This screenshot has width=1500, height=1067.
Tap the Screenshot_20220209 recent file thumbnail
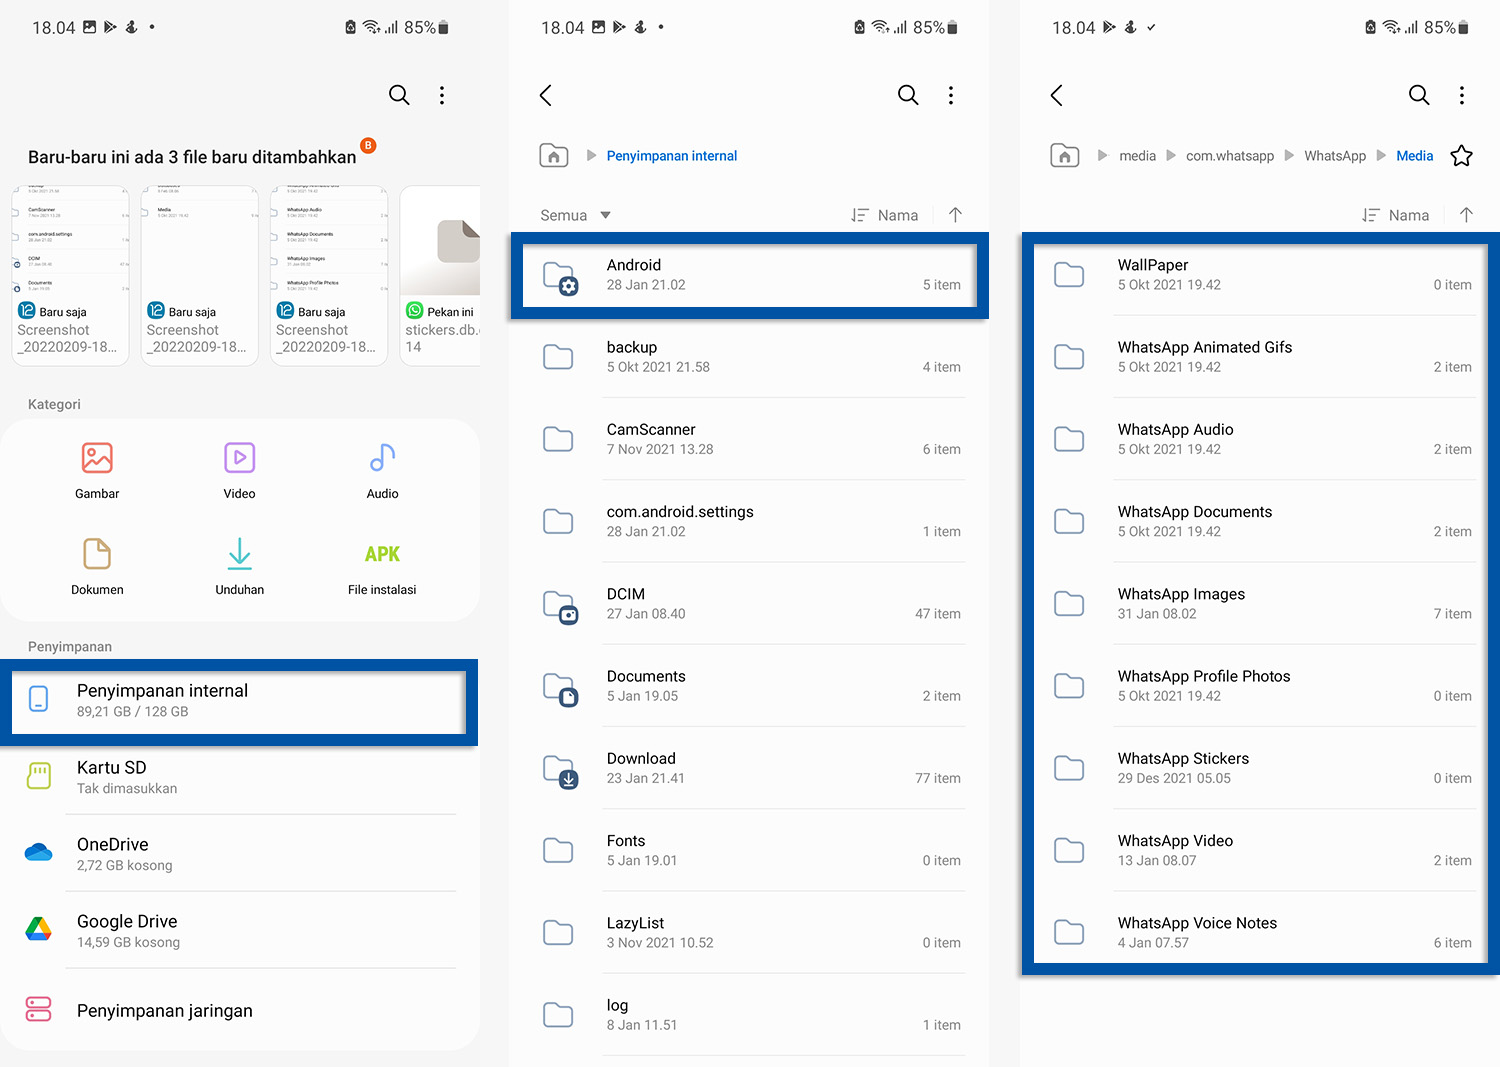(x=70, y=275)
